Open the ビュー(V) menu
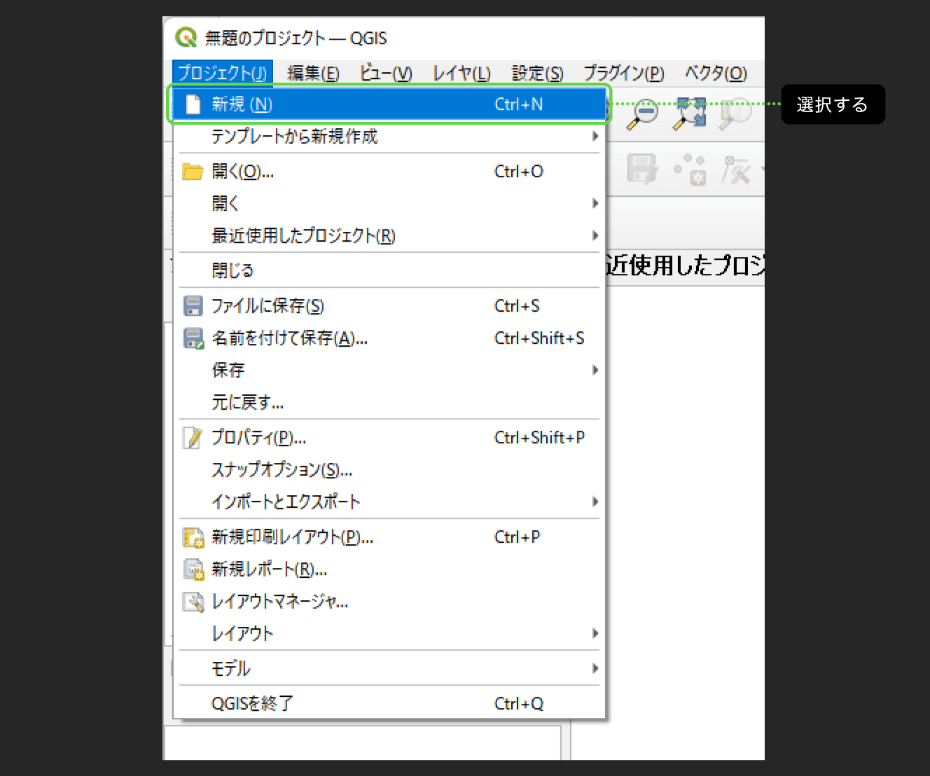 pos(386,73)
